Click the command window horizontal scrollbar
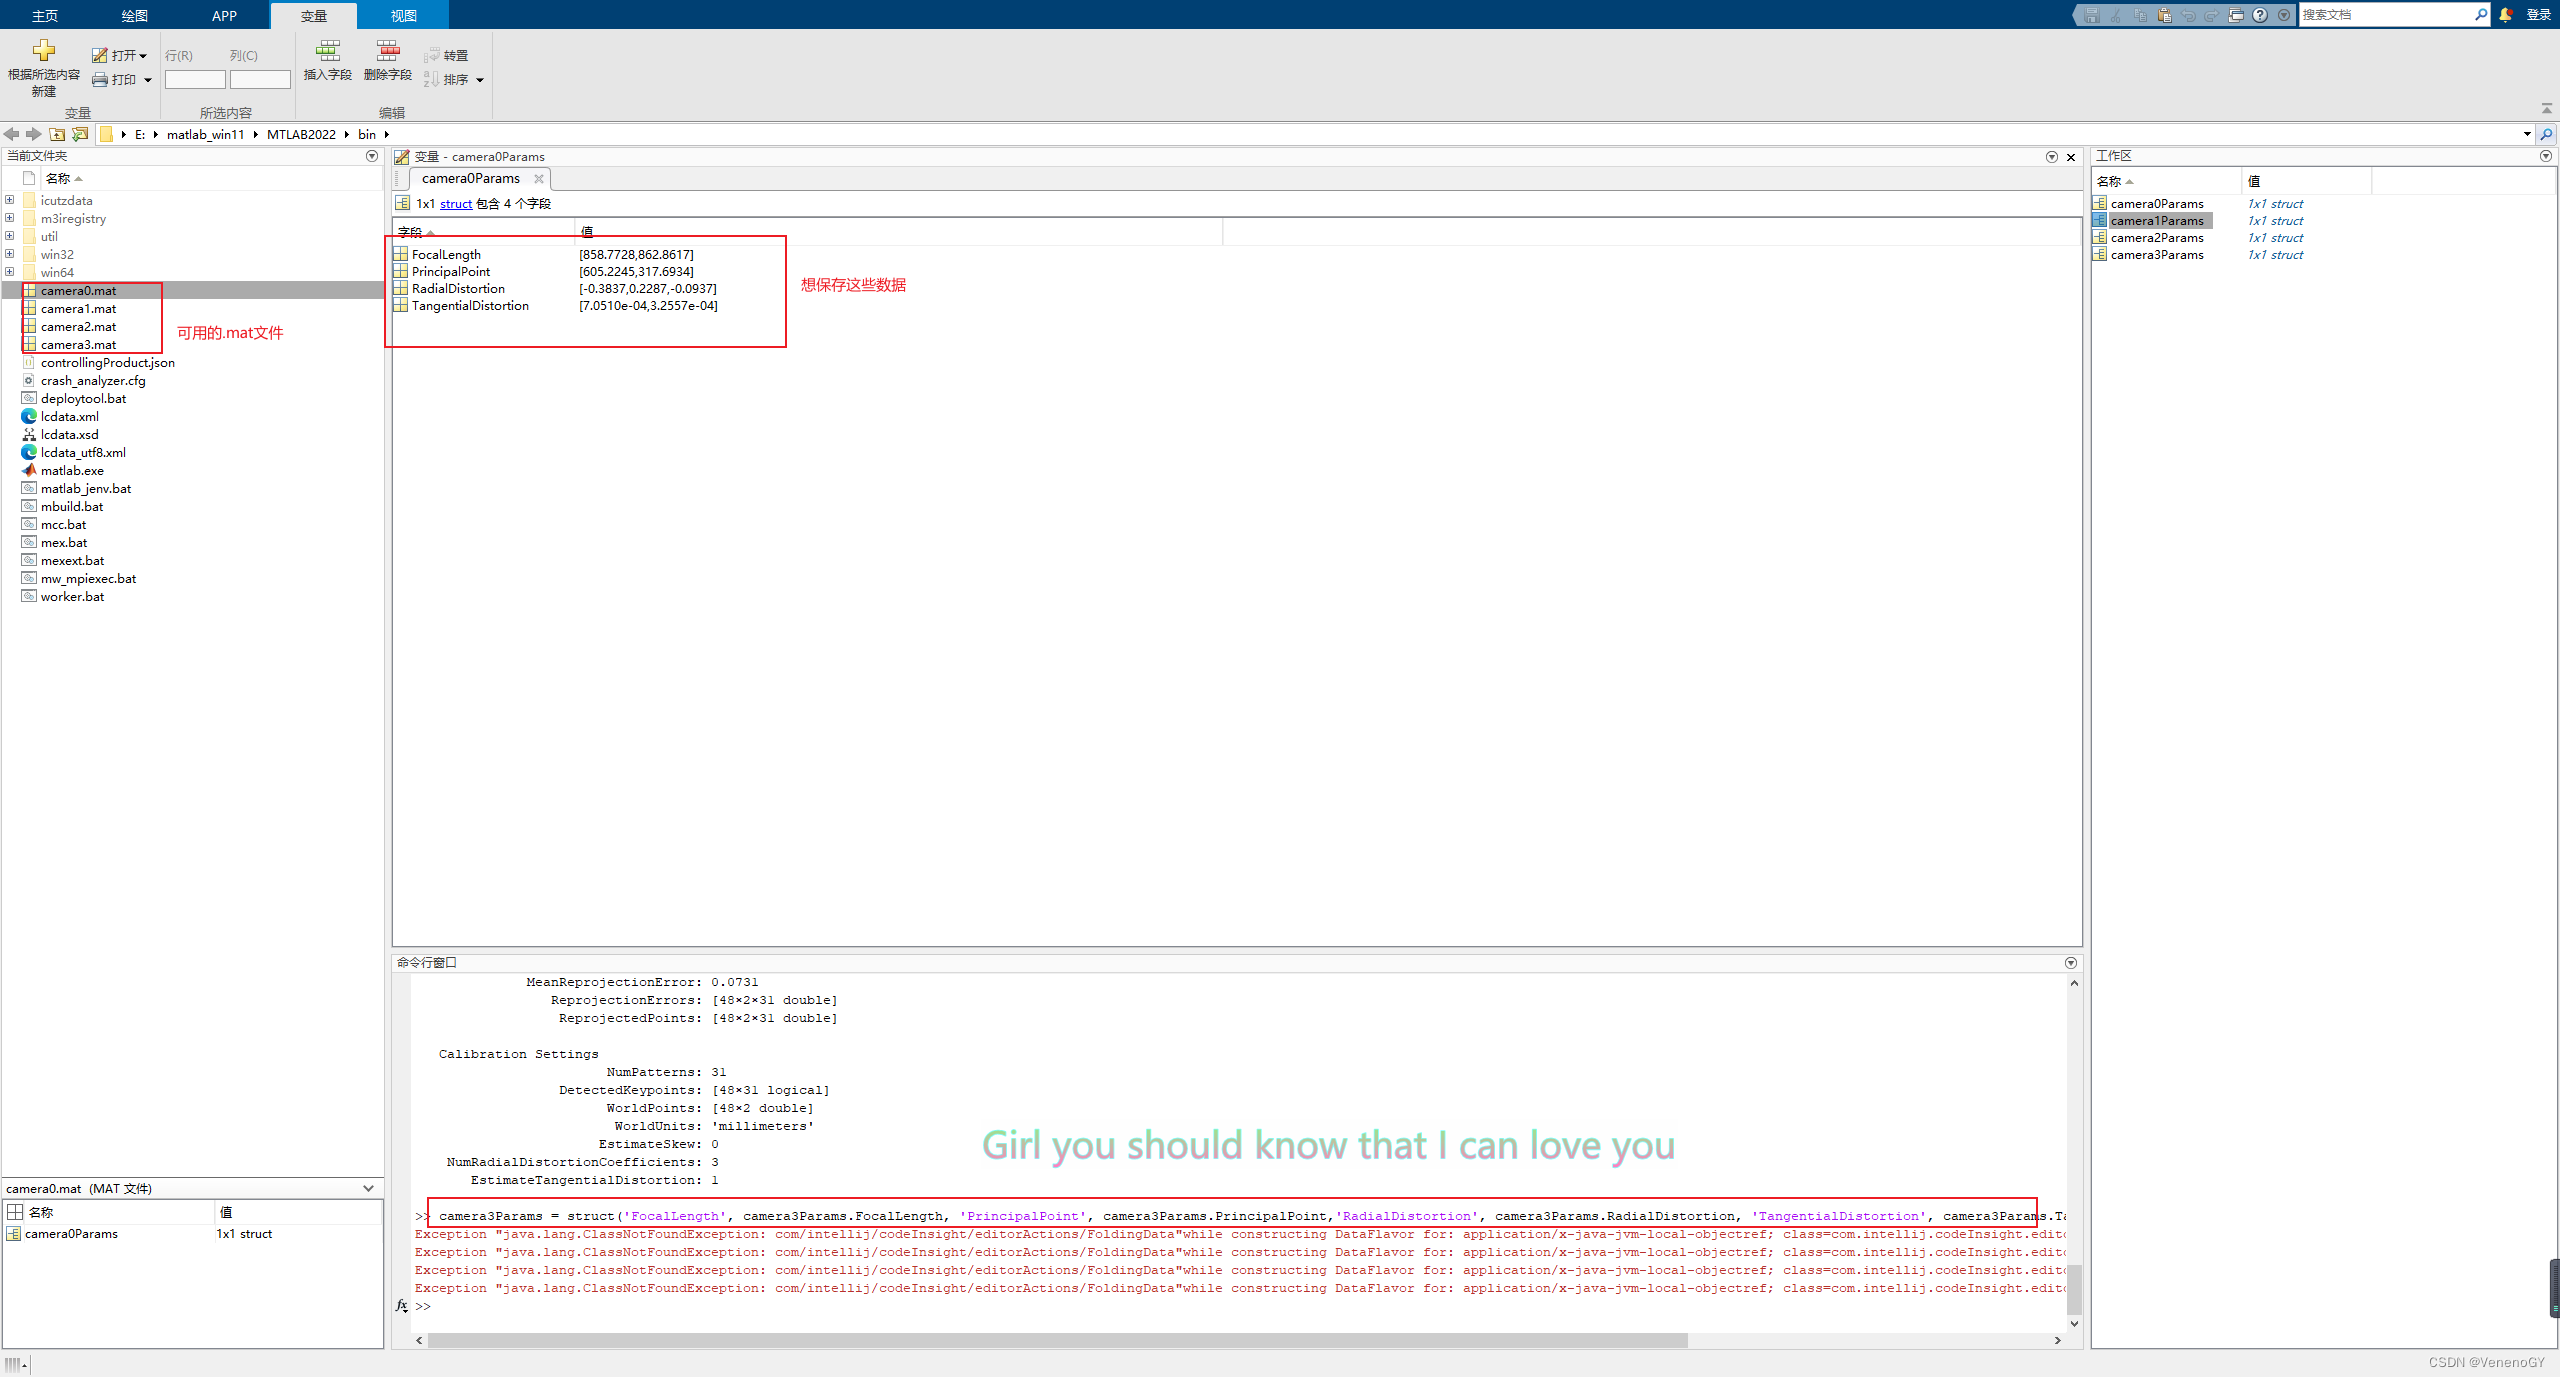 click(1057, 1340)
